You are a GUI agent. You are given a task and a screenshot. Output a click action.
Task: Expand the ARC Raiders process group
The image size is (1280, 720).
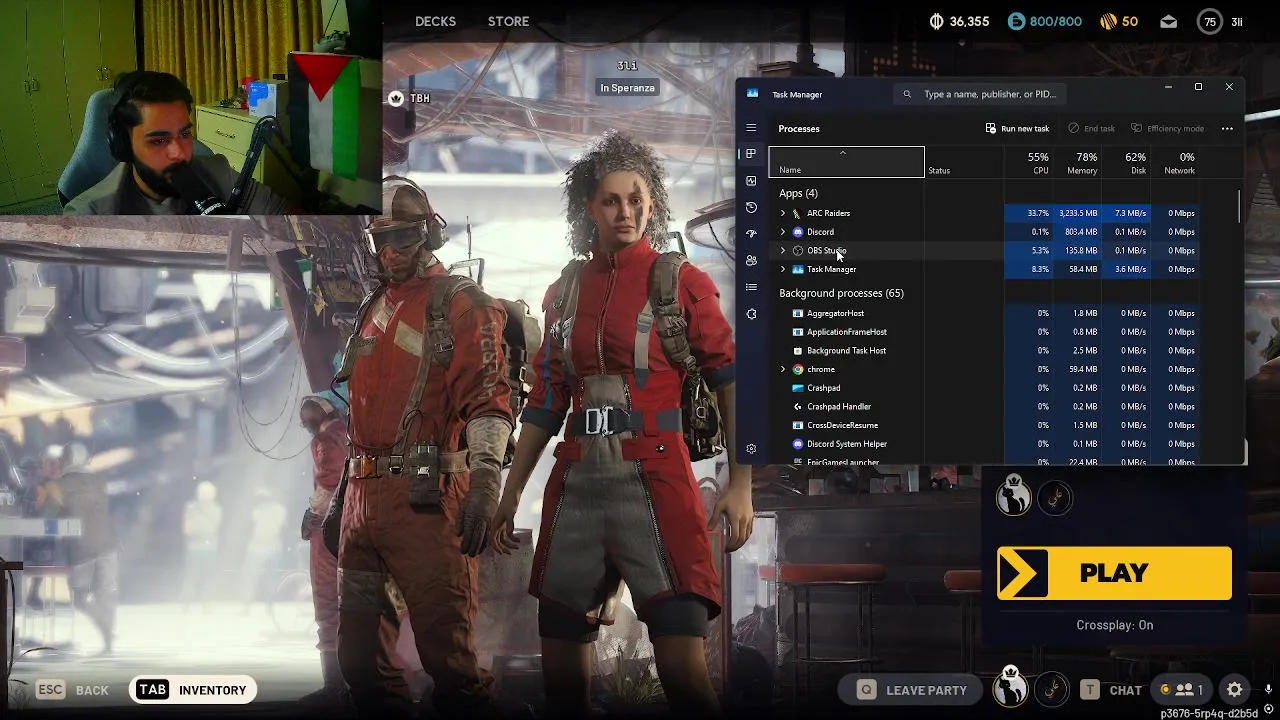783,213
